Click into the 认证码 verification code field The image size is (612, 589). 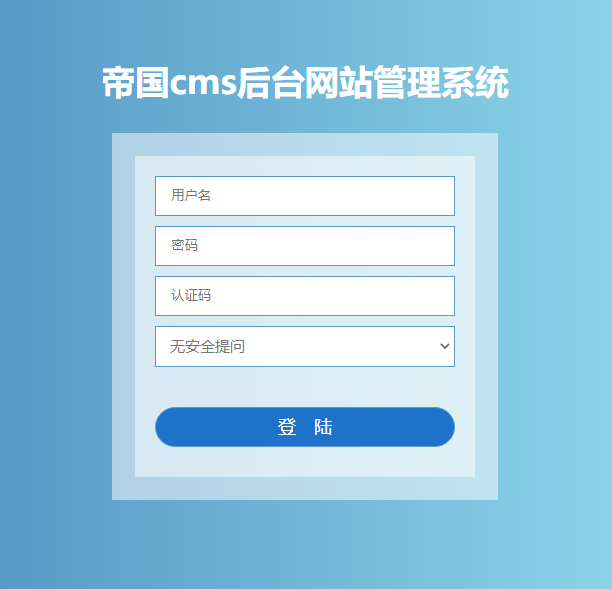[x=305, y=296]
